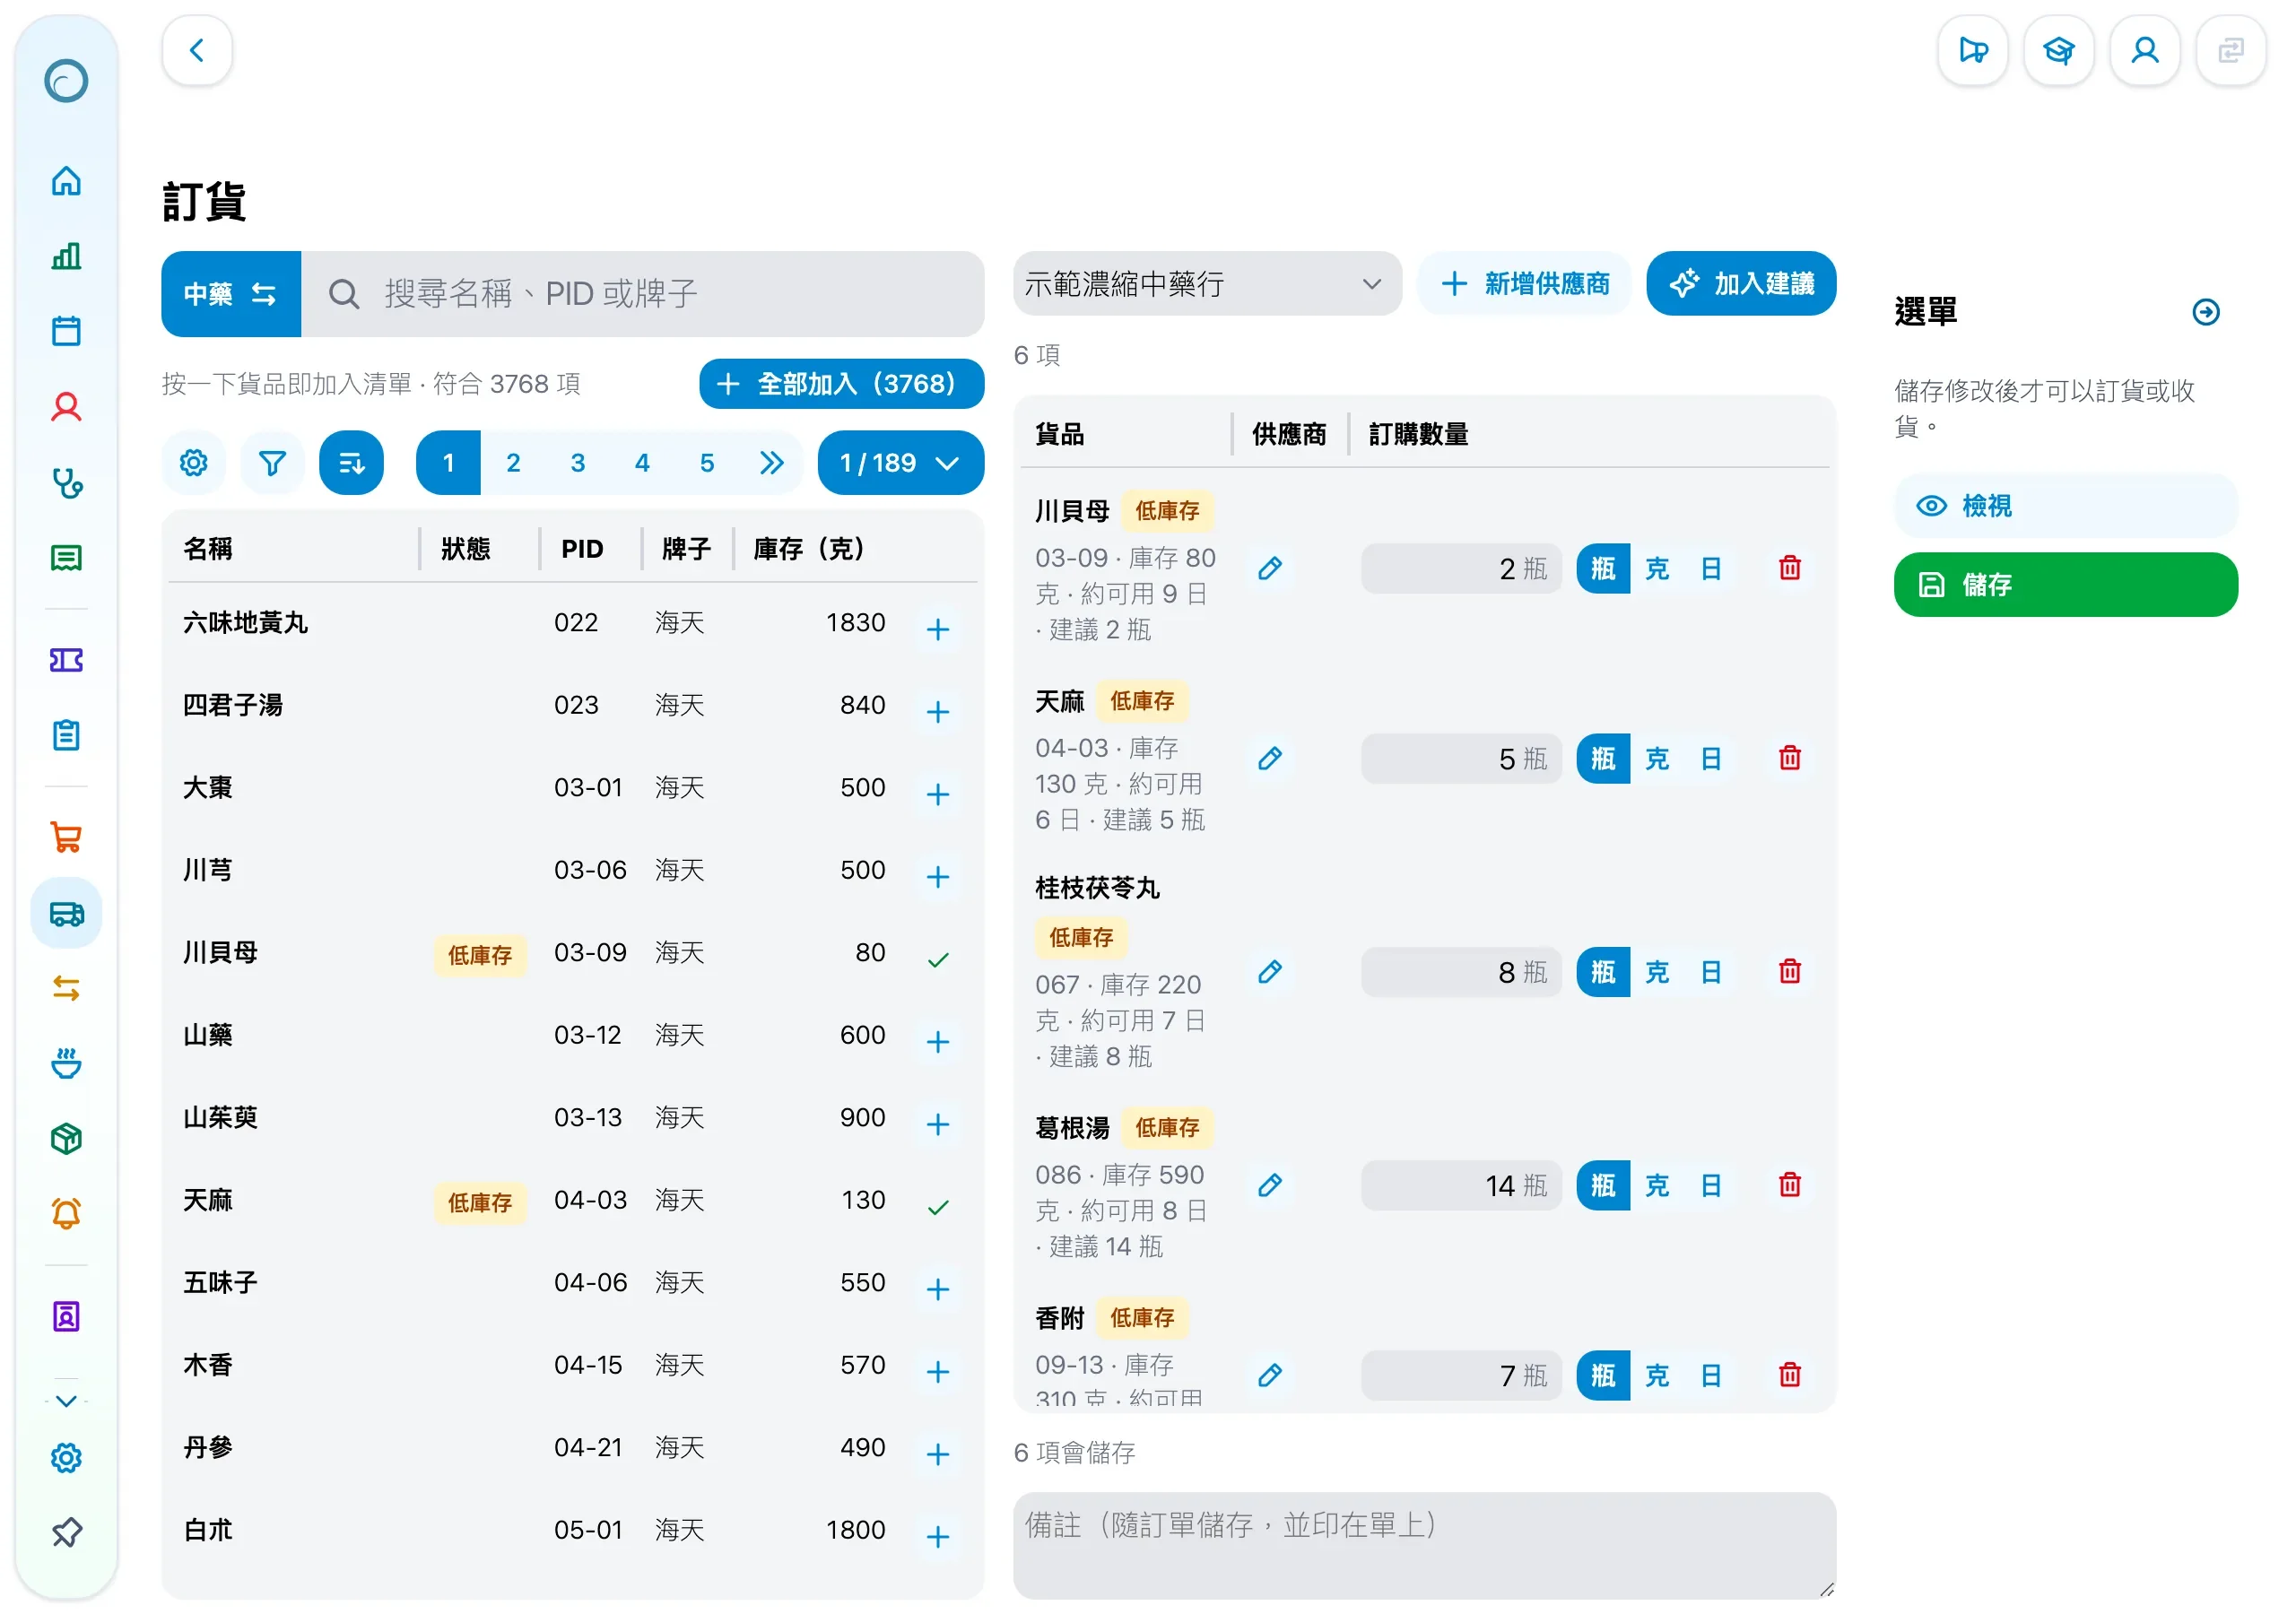Set 川貝母 unit to 克
Image resolution: width=2296 pixels, height=1614 pixels.
coord(1657,568)
